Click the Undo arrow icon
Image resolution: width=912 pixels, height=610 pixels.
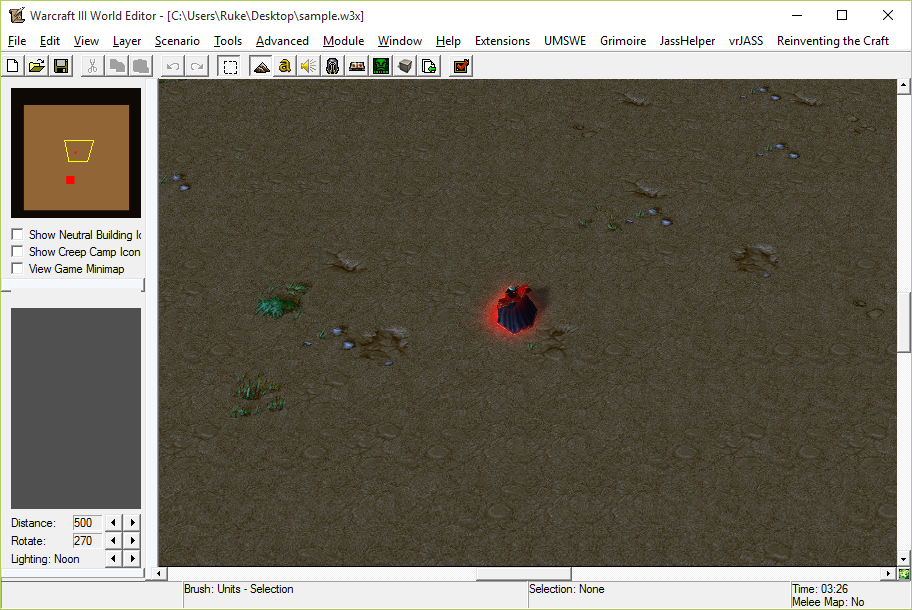pos(173,66)
